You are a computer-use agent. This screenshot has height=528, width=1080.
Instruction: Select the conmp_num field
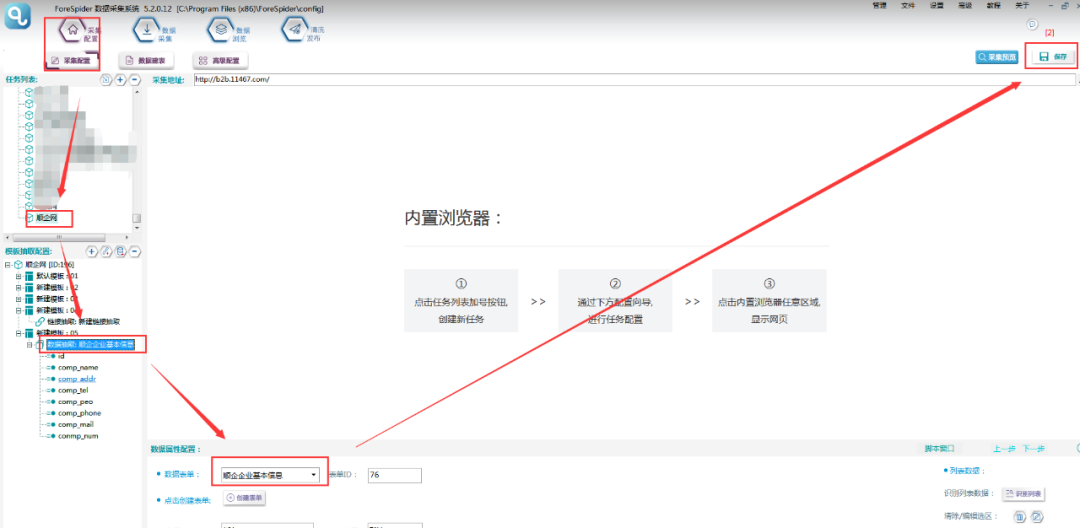77,436
